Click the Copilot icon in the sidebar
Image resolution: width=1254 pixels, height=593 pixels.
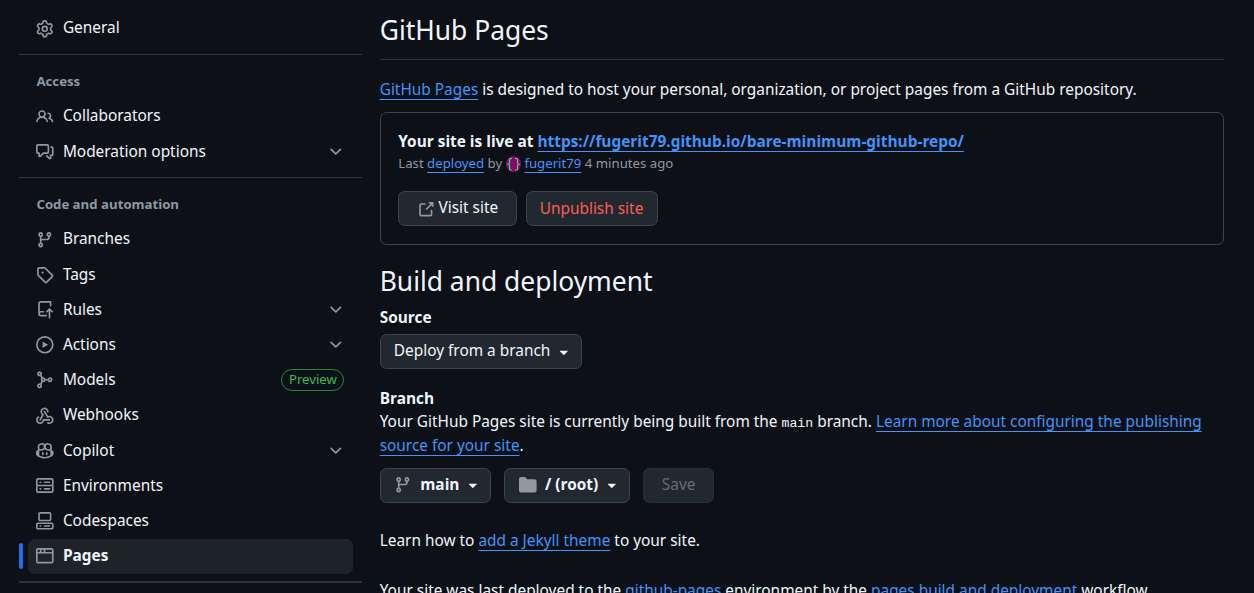click(x=44, y=450)
